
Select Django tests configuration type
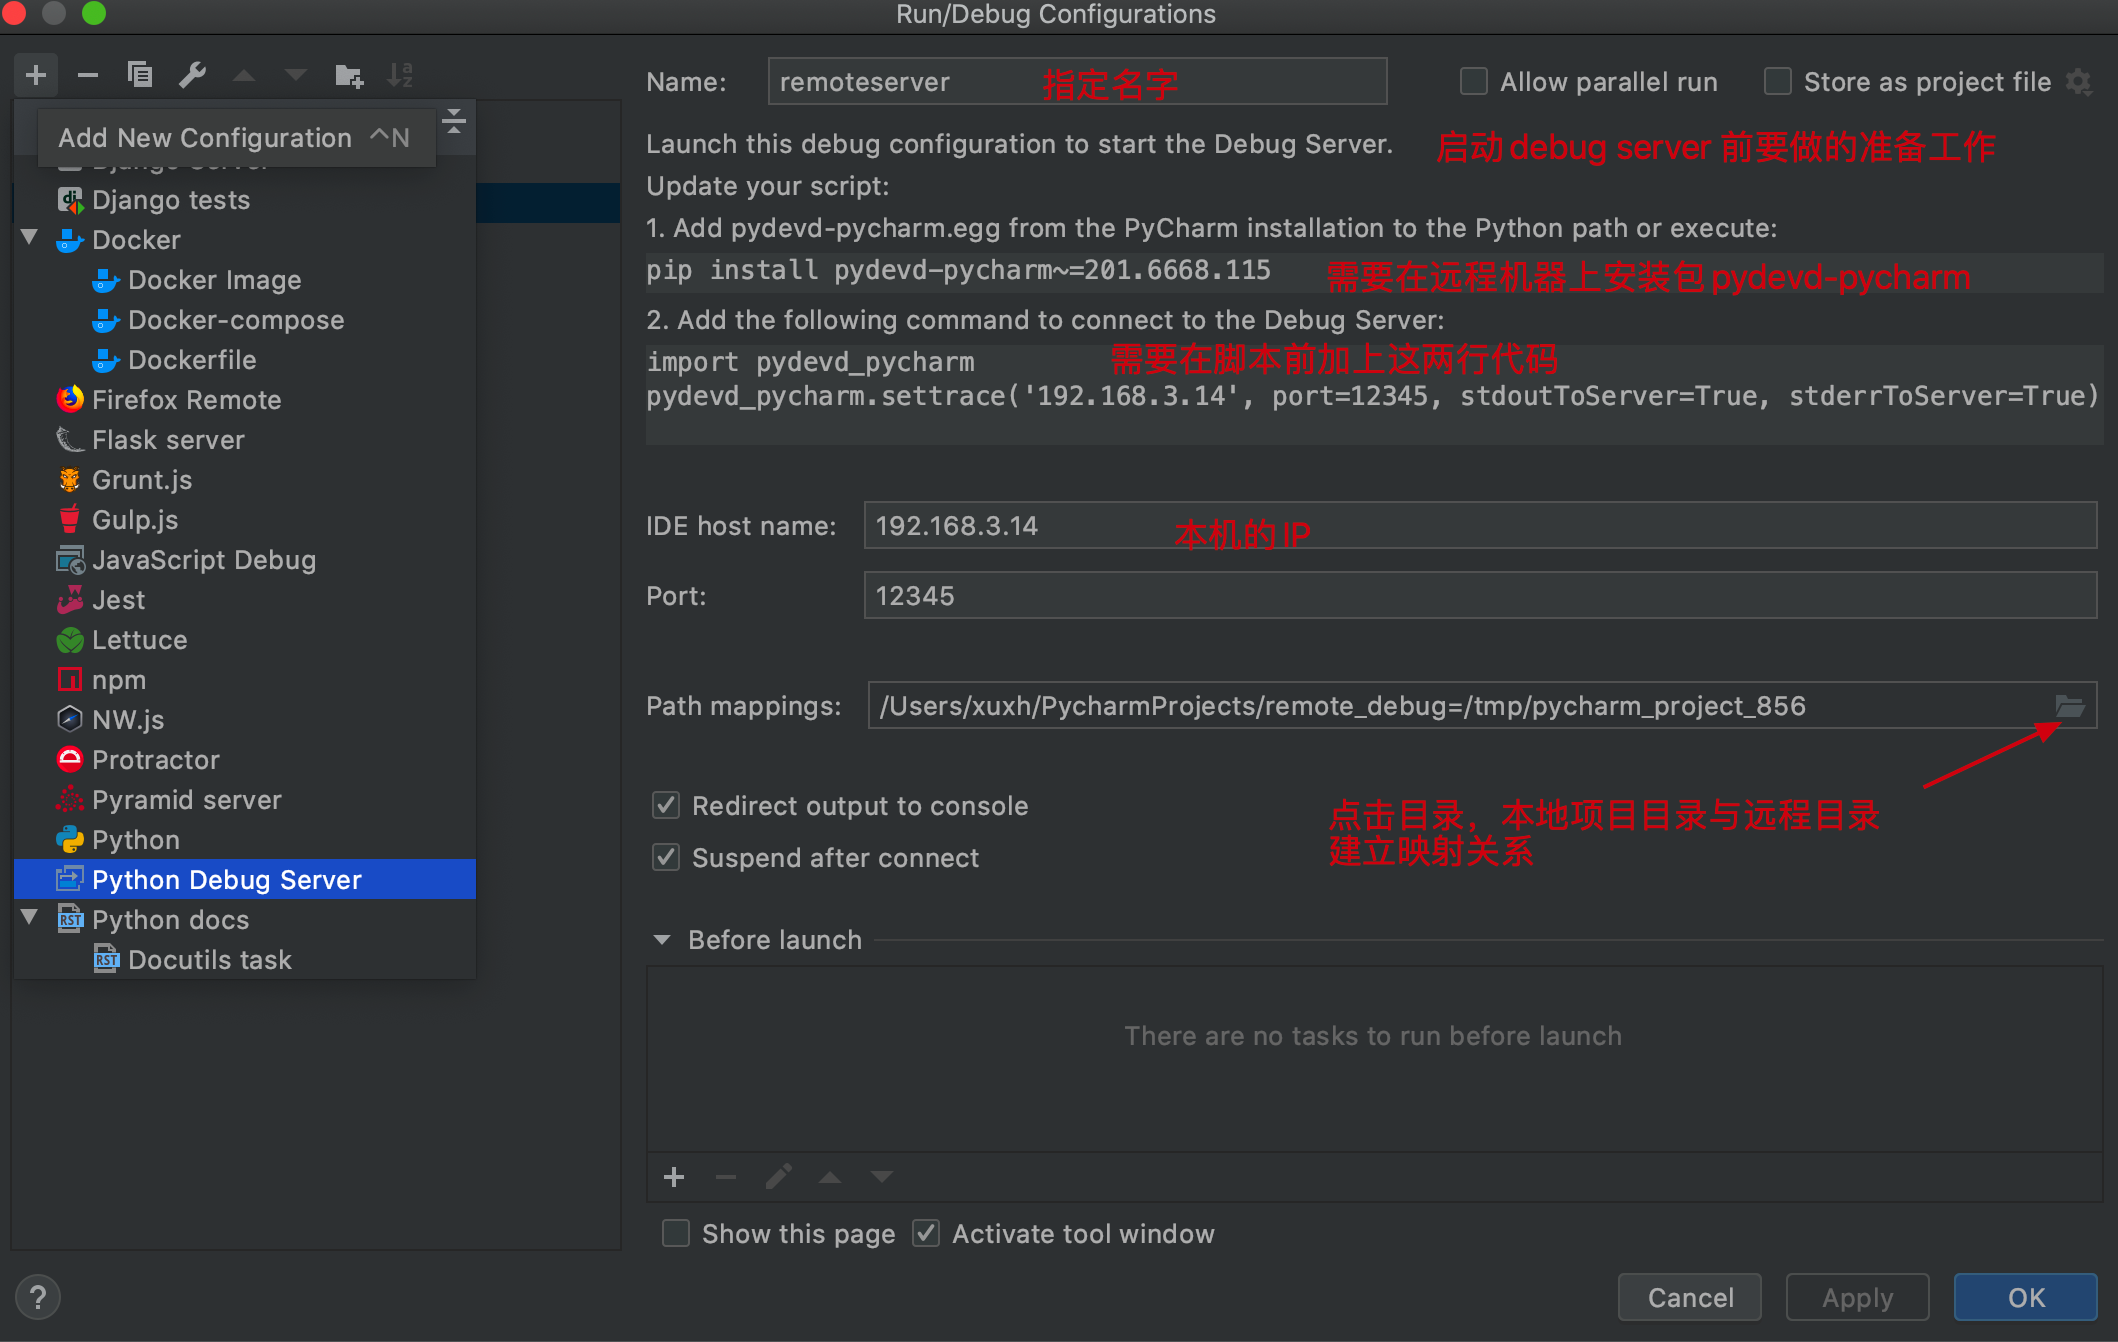(245, 200)
